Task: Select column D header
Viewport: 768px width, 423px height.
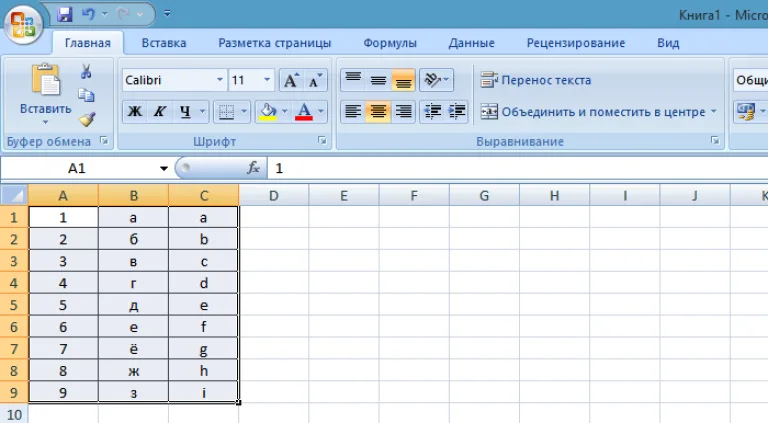Action: pos(274,195)
